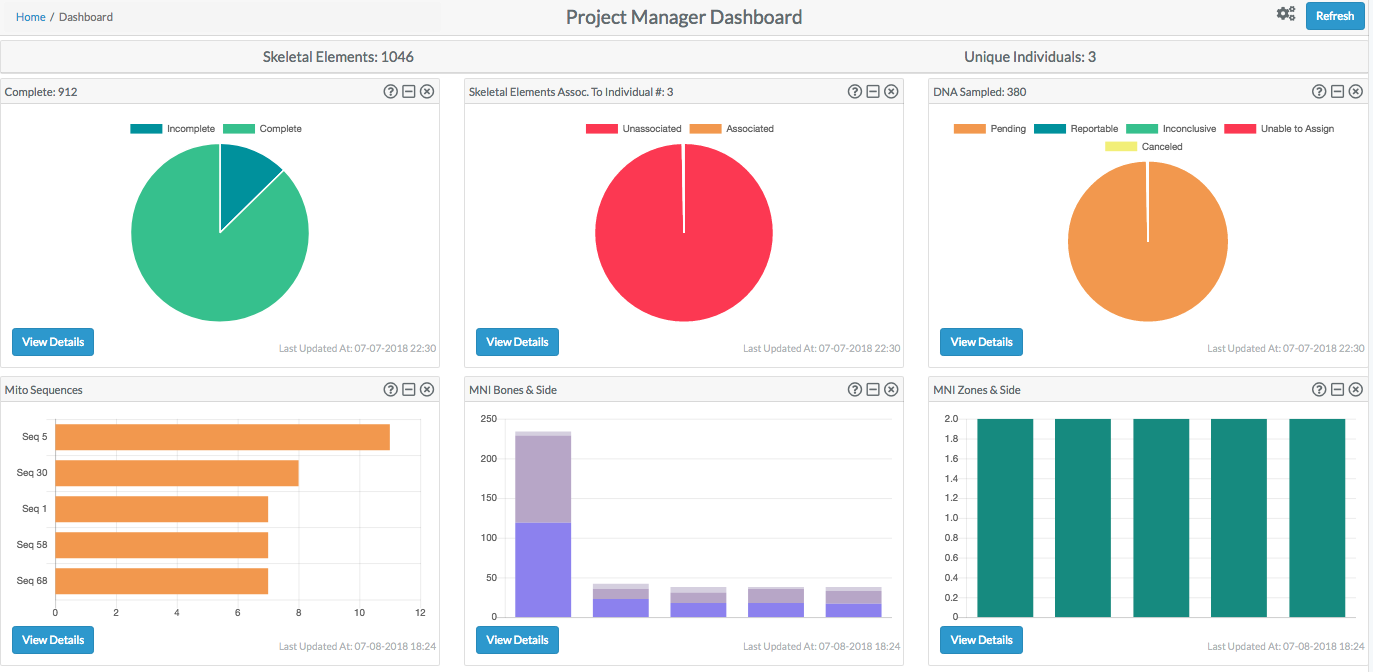Close the Skeletal Elements Assoc. panel
1373x672 pixels.
(891, 91)
